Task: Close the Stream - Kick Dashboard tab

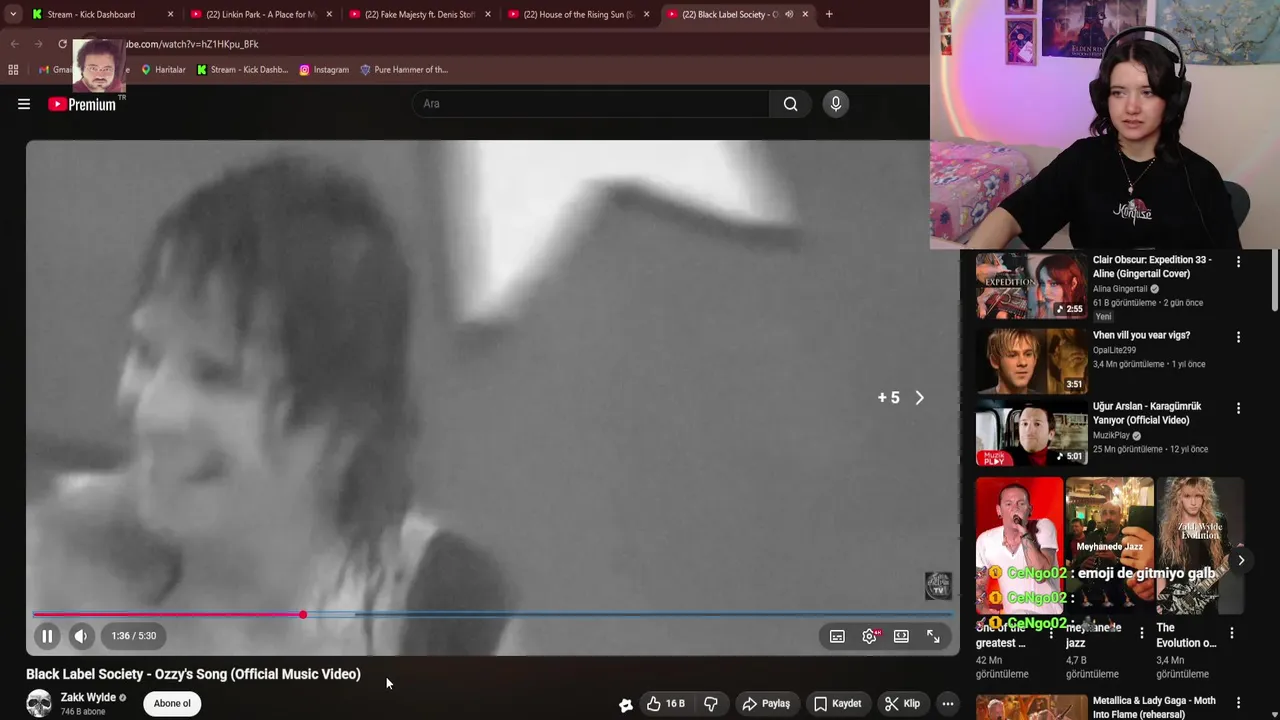Action: [170, 14]
